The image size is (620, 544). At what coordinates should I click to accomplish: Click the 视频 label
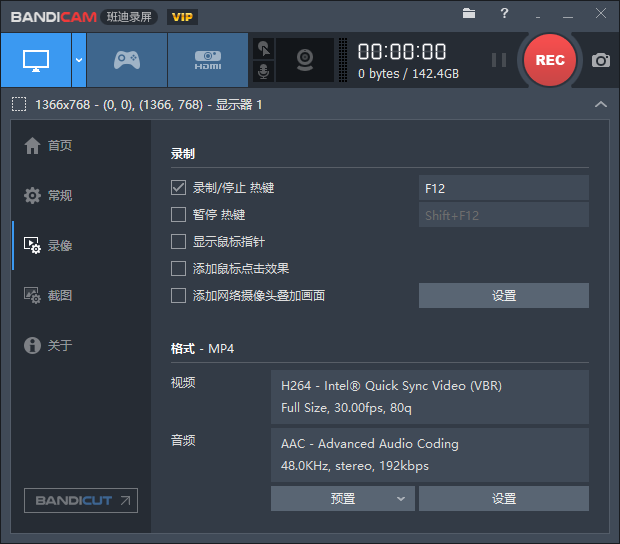tap(183, 382)
